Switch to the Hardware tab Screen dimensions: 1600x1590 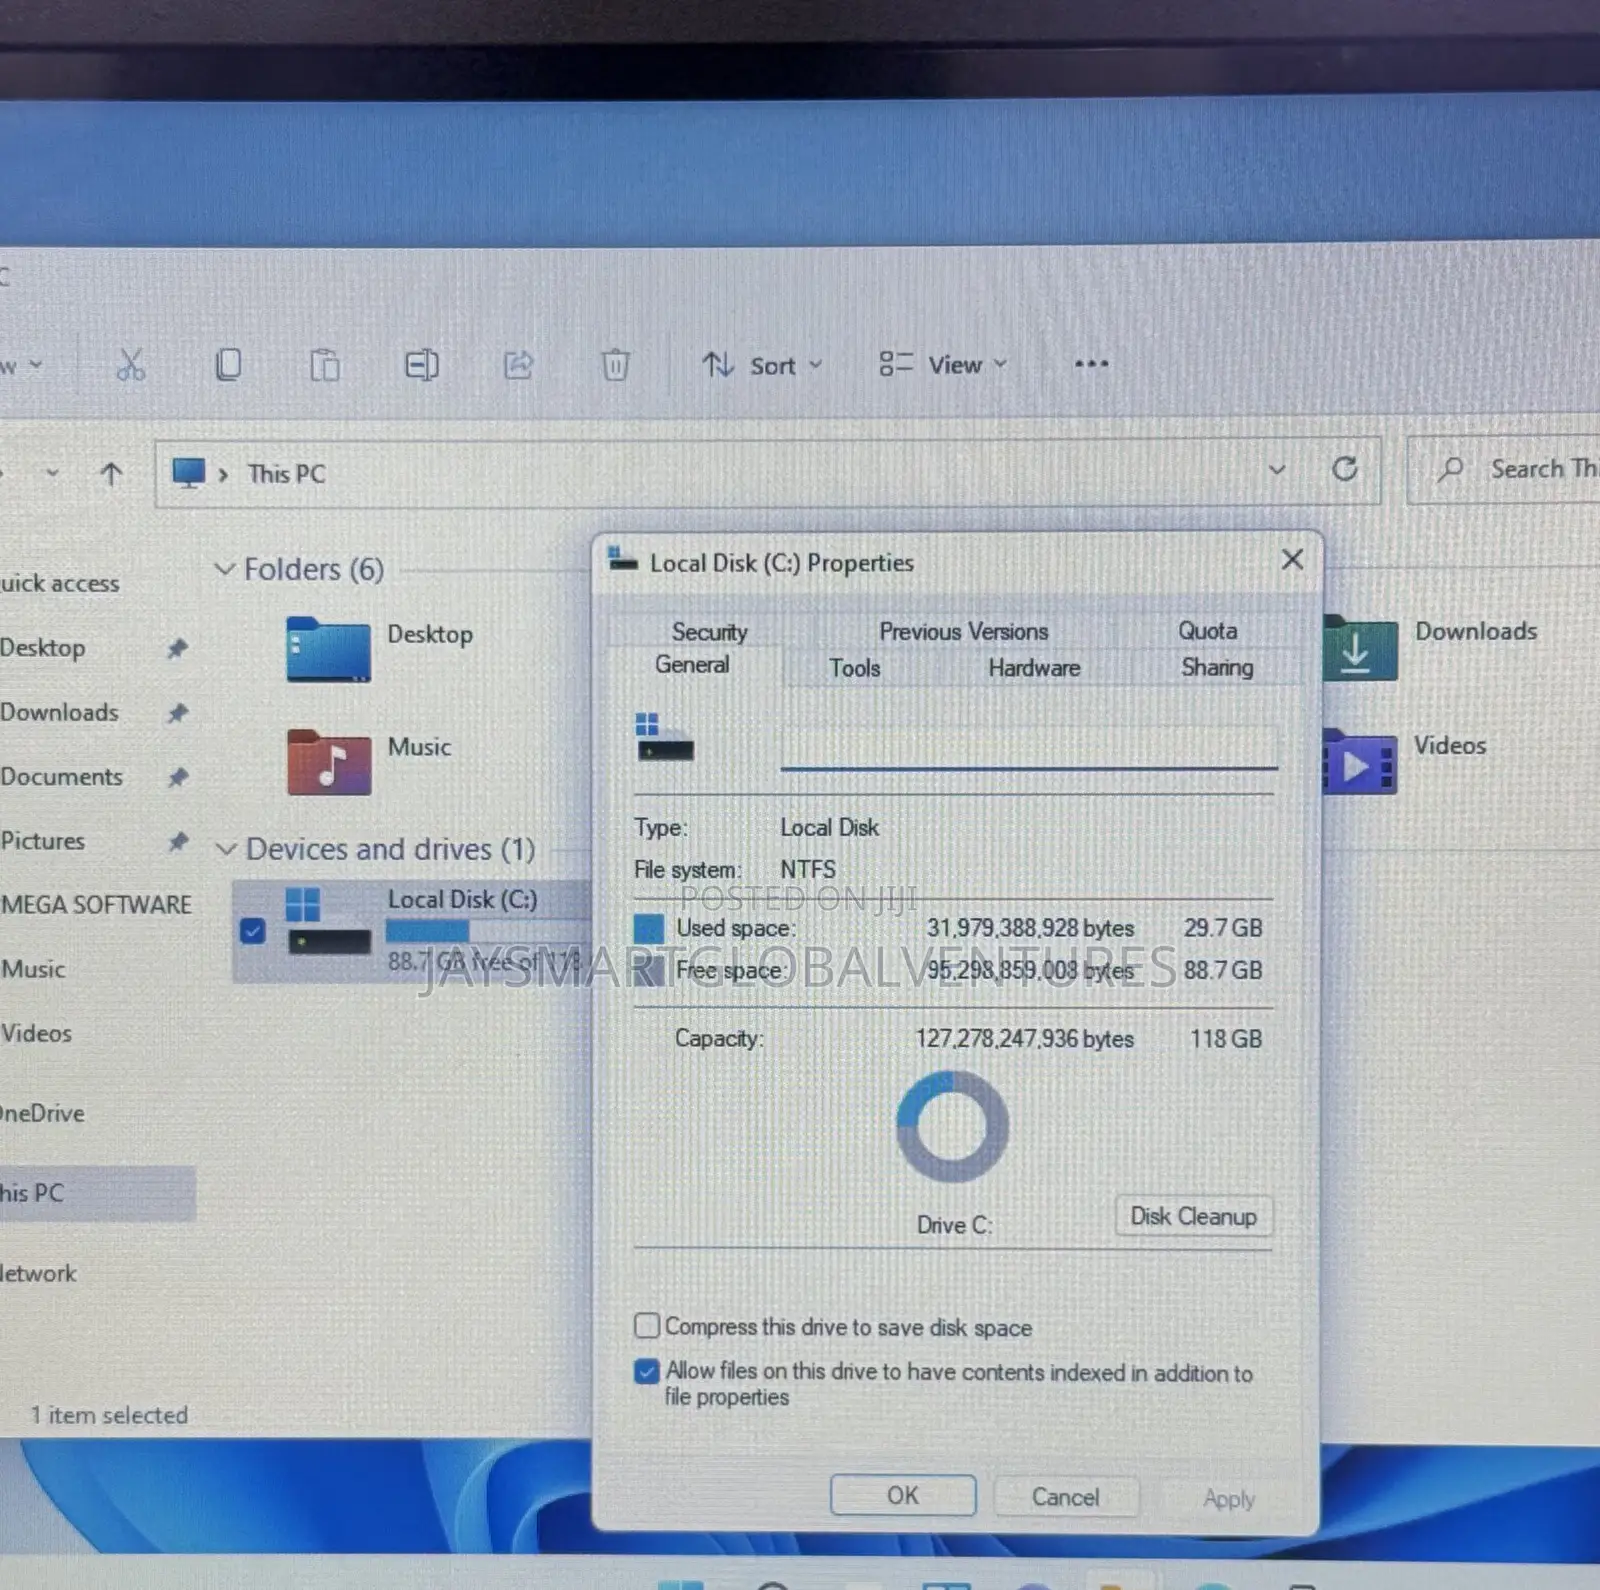click(1034, 668)
